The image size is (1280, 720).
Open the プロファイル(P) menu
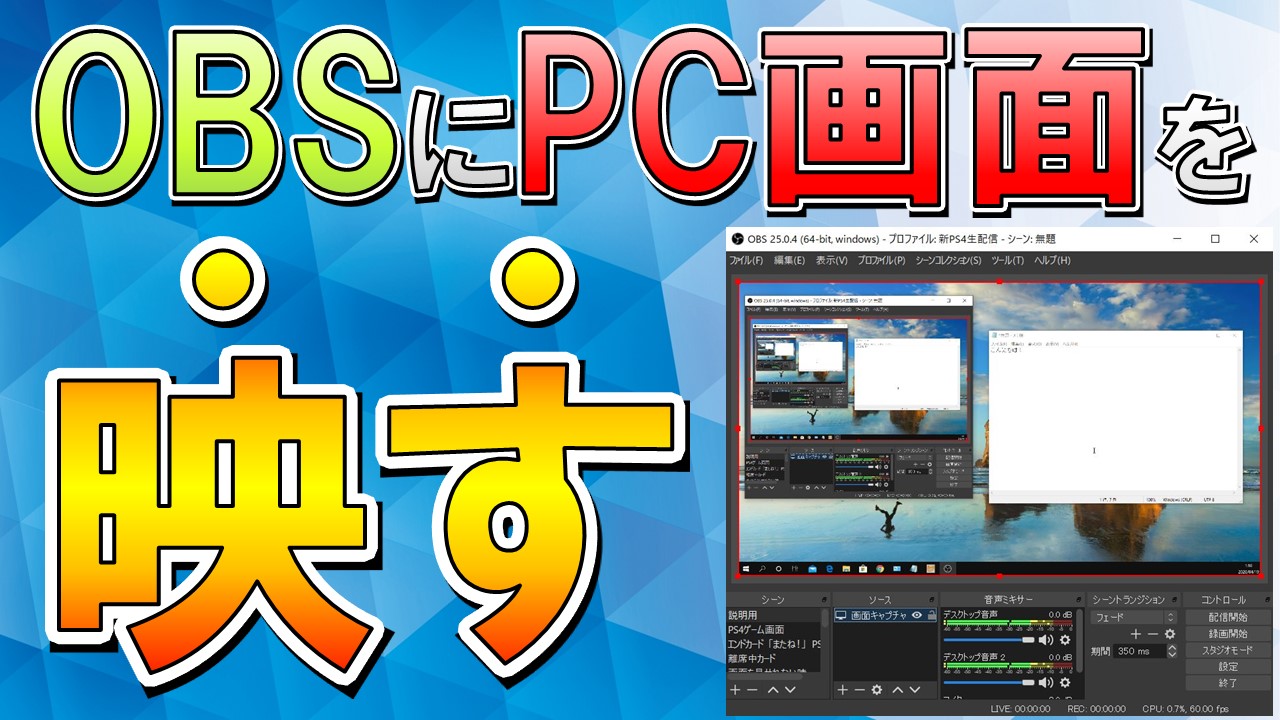tap(881, 261)
